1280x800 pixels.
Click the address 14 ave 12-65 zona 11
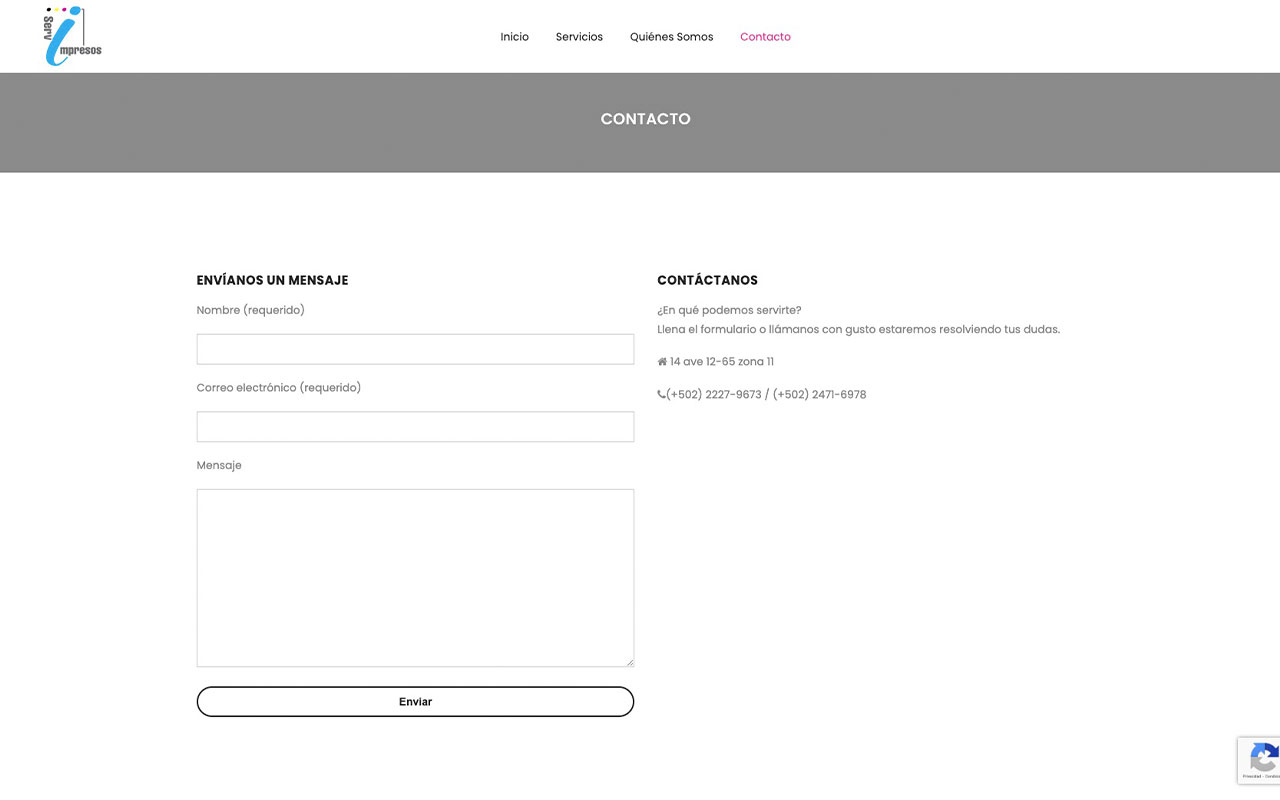coord(722,362)
